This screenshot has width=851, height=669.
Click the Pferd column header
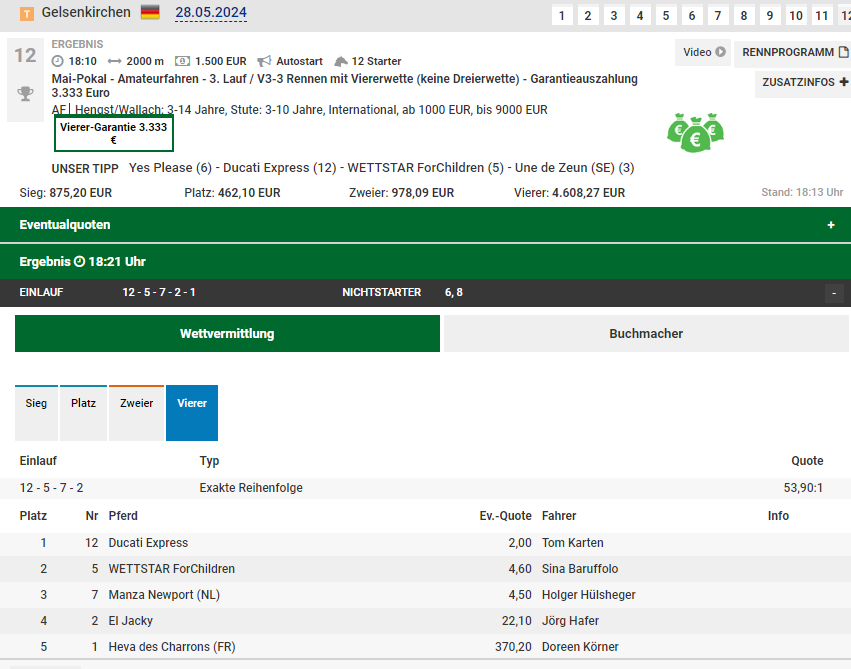coord(123,516)
